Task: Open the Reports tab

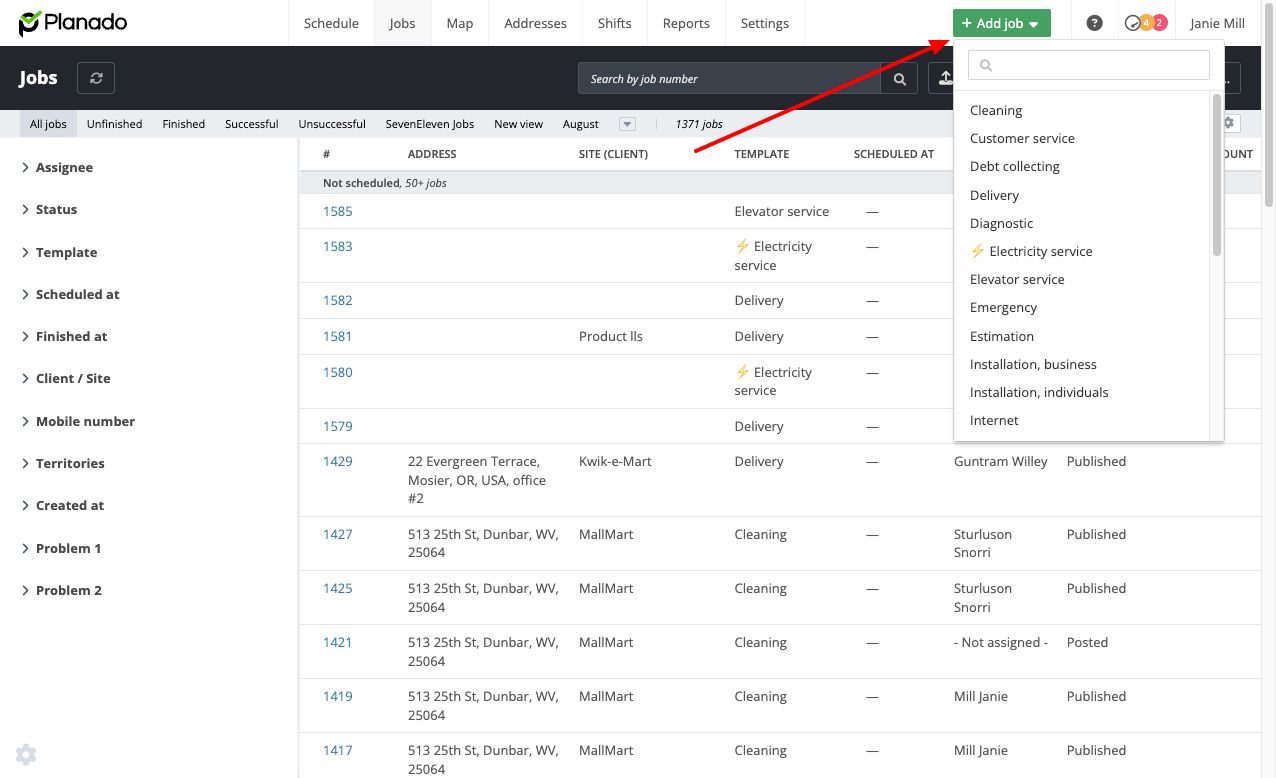Action: click(x=686, y=23)
